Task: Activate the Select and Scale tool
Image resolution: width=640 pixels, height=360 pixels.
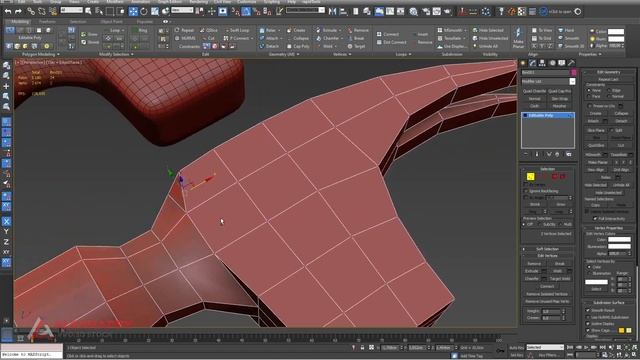Action: coord(155,12)
